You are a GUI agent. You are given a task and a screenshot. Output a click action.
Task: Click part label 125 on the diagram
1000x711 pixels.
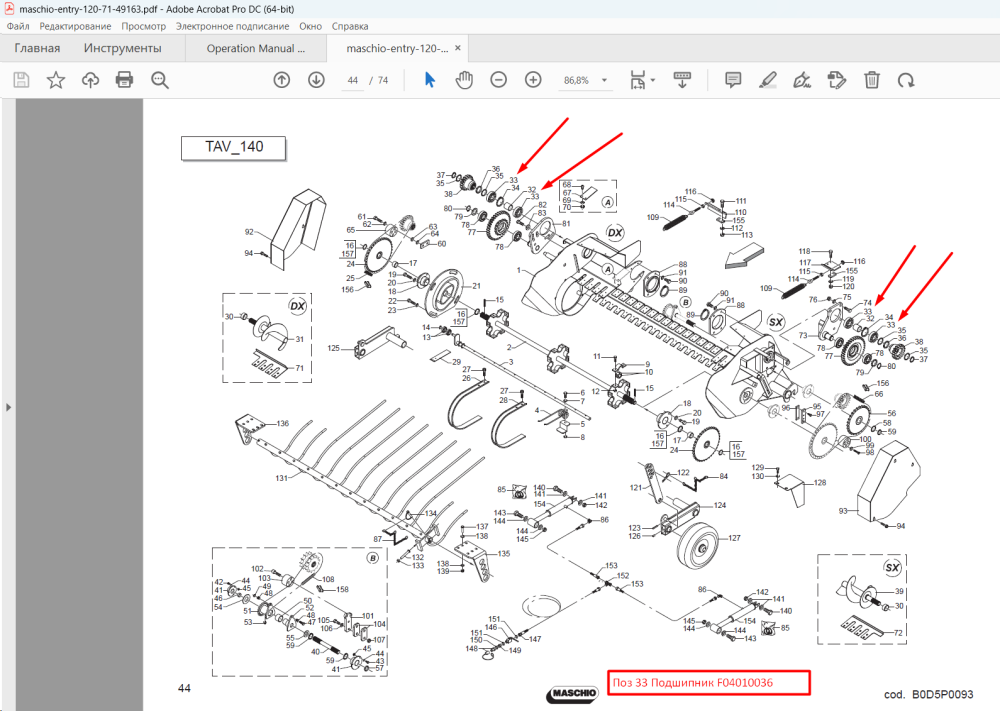click(334, 348)
